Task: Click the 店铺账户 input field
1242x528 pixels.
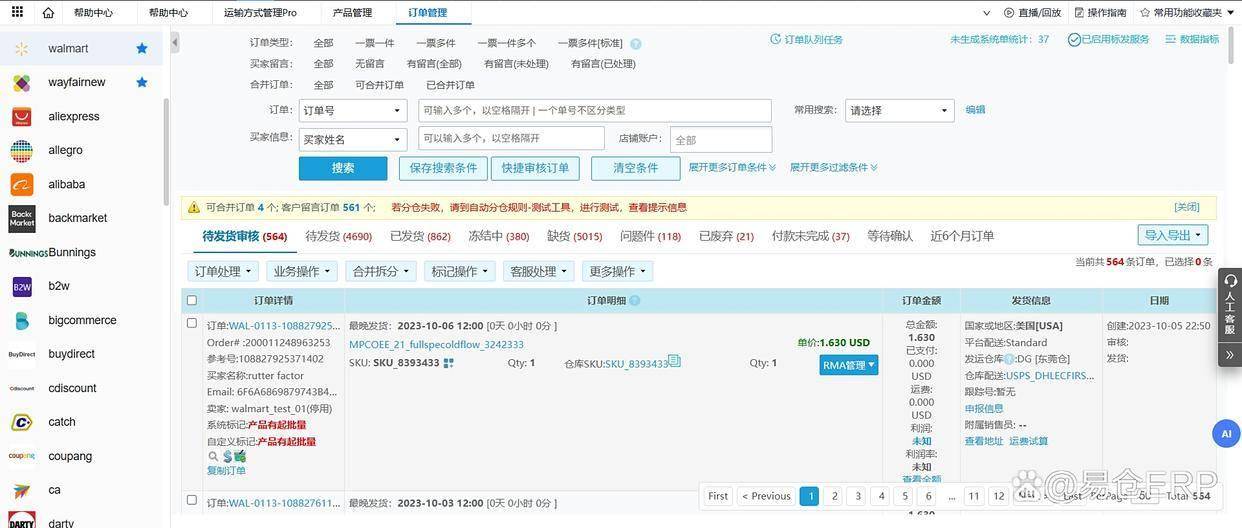Action: tap(721, 140)
